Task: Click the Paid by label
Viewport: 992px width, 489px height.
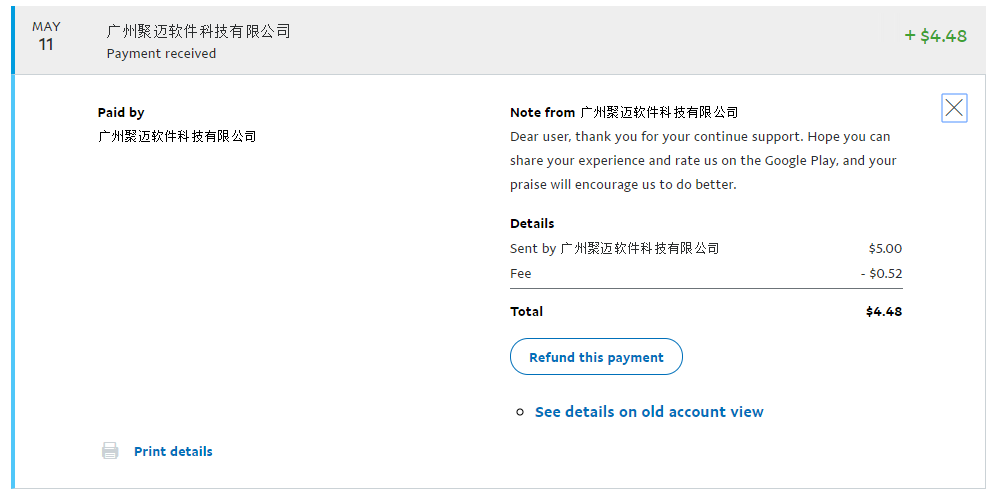Action: coord(121,113)
